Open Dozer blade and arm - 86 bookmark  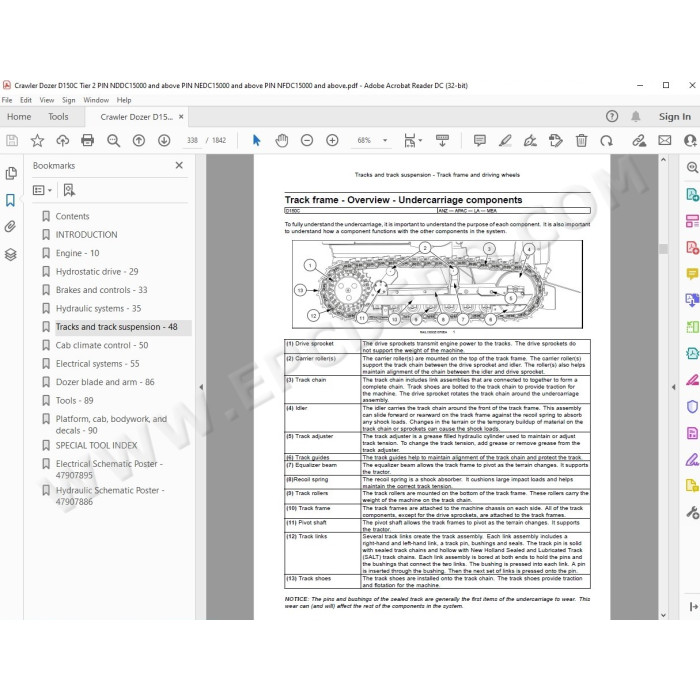[105, 382]
